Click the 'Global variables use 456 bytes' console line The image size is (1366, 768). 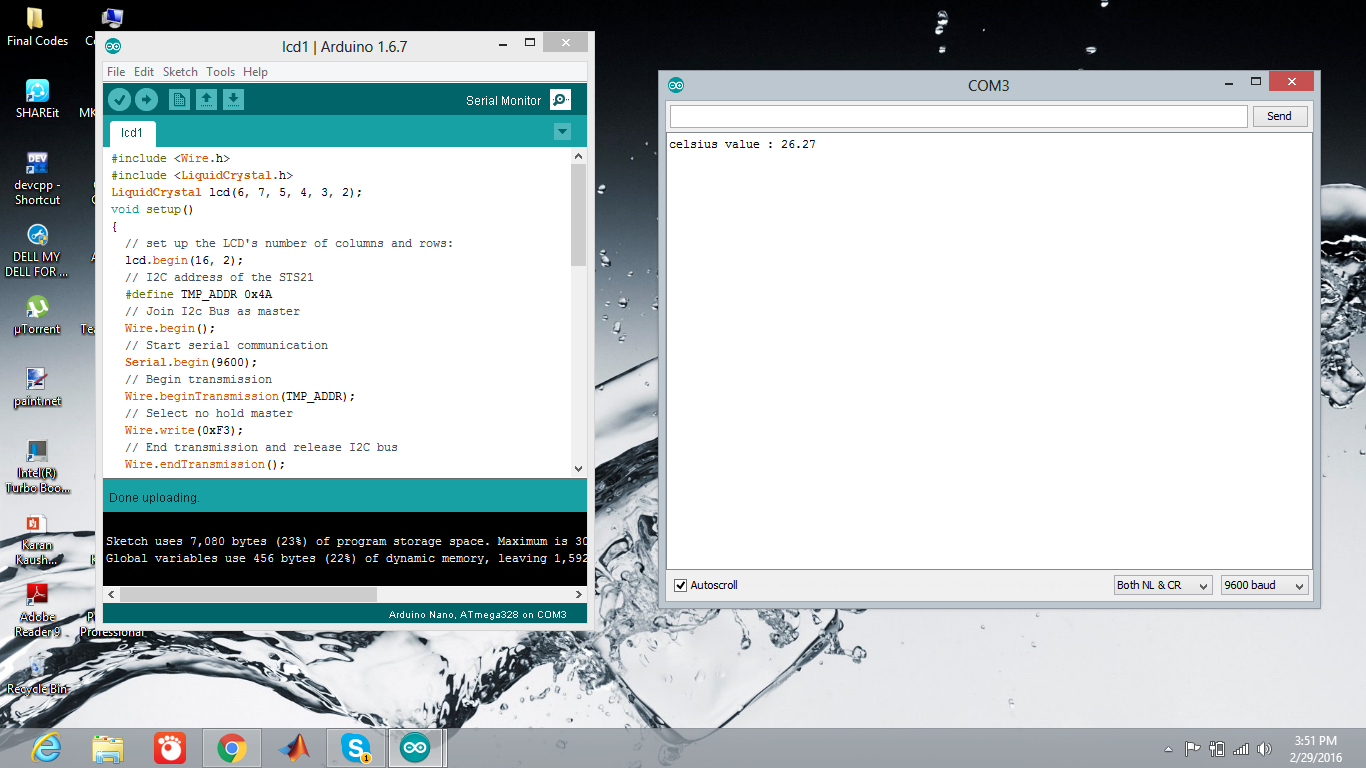pos(345,558)
